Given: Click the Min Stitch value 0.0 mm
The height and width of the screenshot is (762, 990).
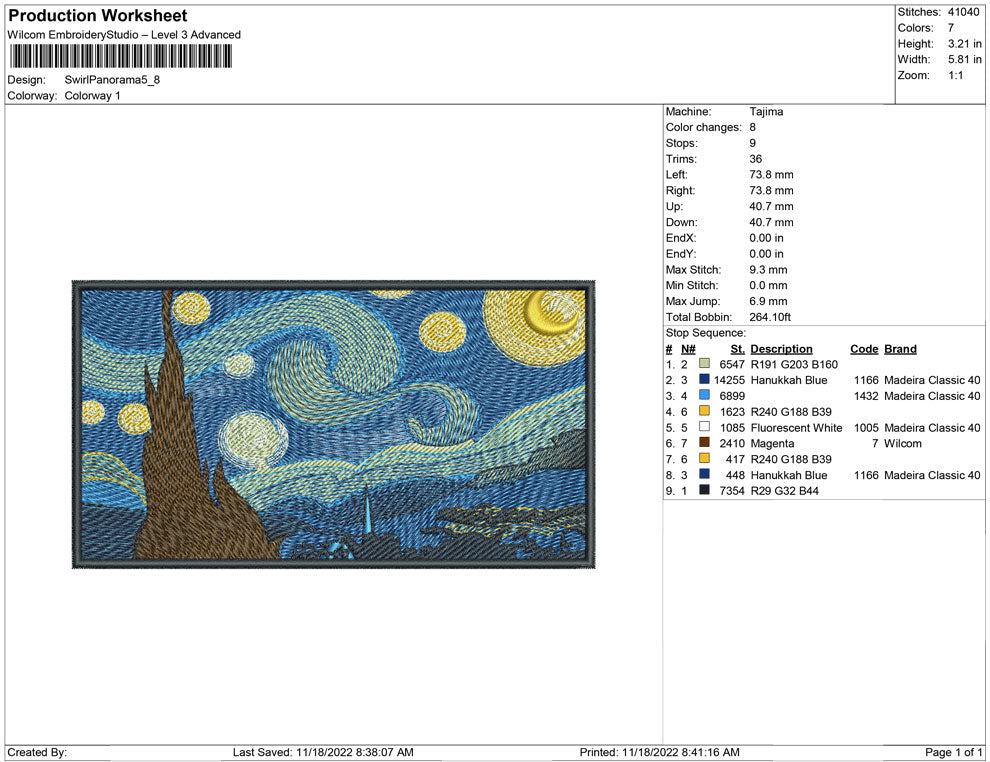Looking at the screenshot, I should (x=768, y=285).
